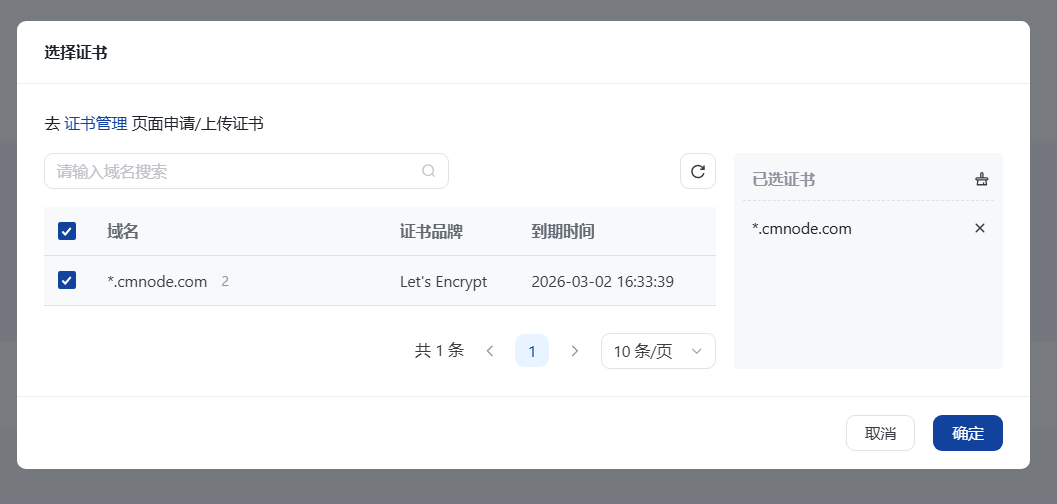Focus the 请输入域名搜索 input field

[235, 171]
